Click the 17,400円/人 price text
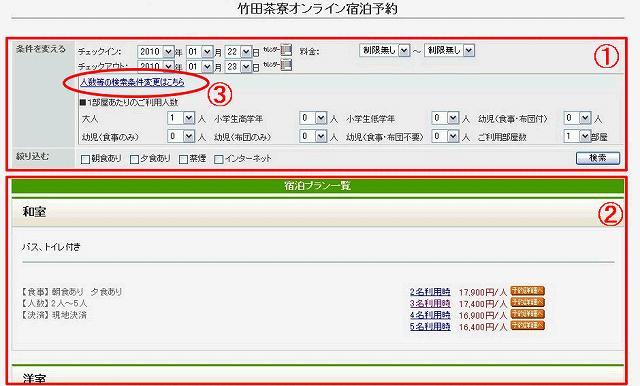Viewport: 640px width, 386px height. (482, 304)
